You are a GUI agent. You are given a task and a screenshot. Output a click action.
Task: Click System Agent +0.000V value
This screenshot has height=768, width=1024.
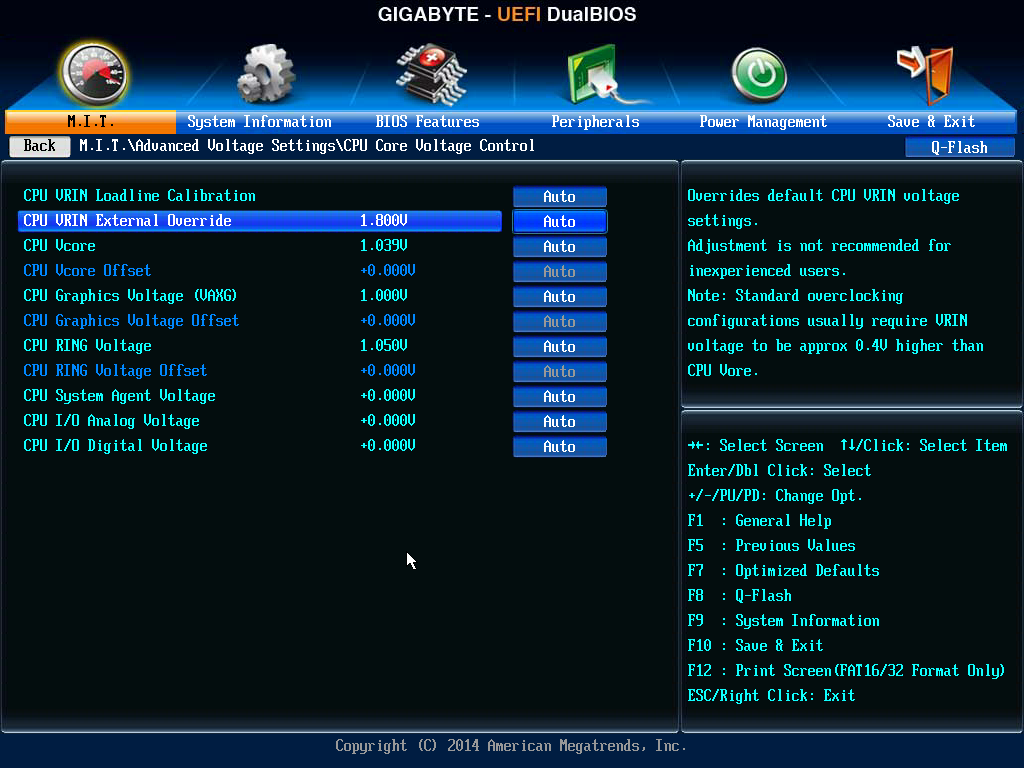point(388,396)
